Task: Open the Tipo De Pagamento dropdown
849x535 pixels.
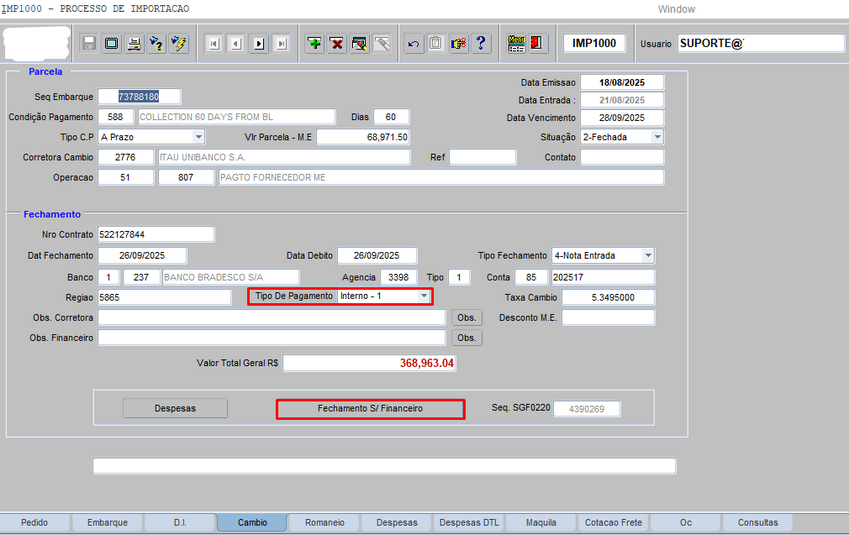Action: click(424, 296)
